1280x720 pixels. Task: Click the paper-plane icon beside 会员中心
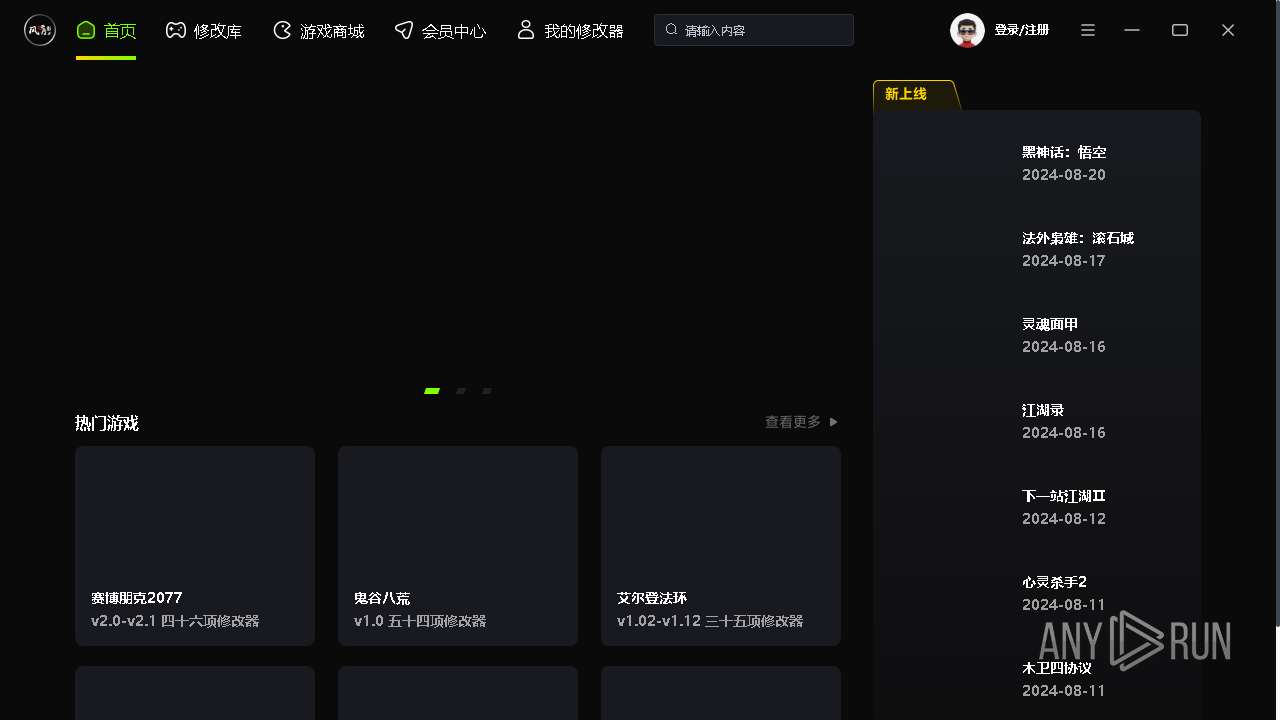[x=403, y=30]
